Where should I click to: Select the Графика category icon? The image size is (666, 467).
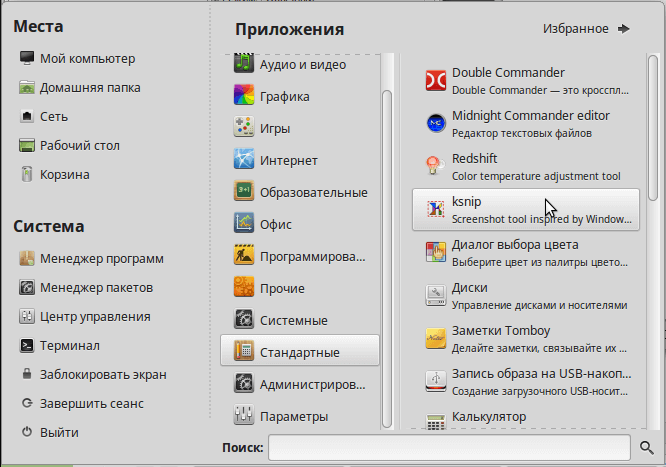[x=244, y=95]
